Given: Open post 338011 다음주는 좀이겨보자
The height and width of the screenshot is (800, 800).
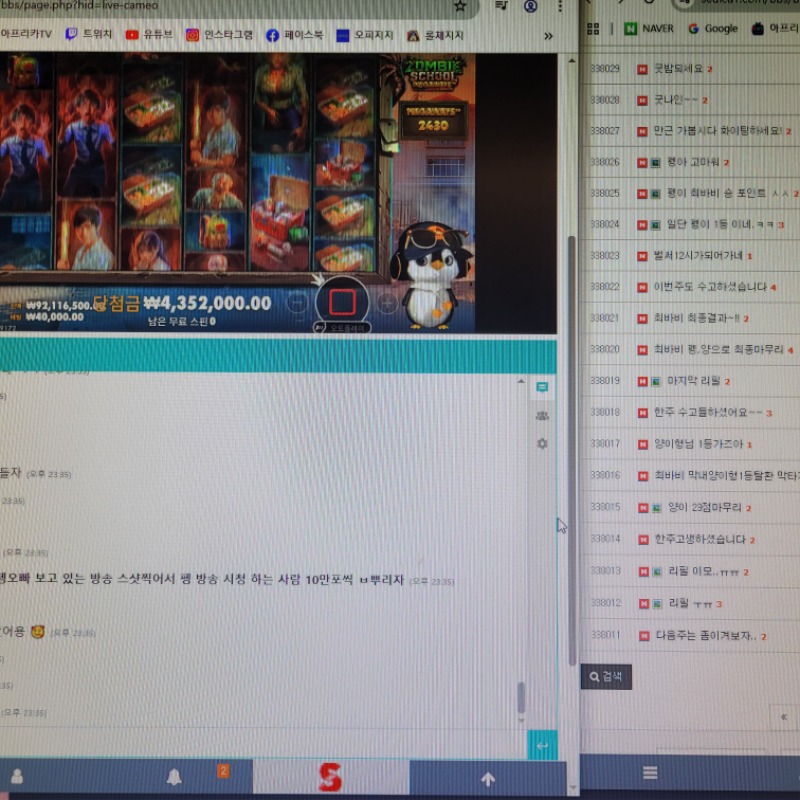Looking at the screenshot, I should (706, 636).
